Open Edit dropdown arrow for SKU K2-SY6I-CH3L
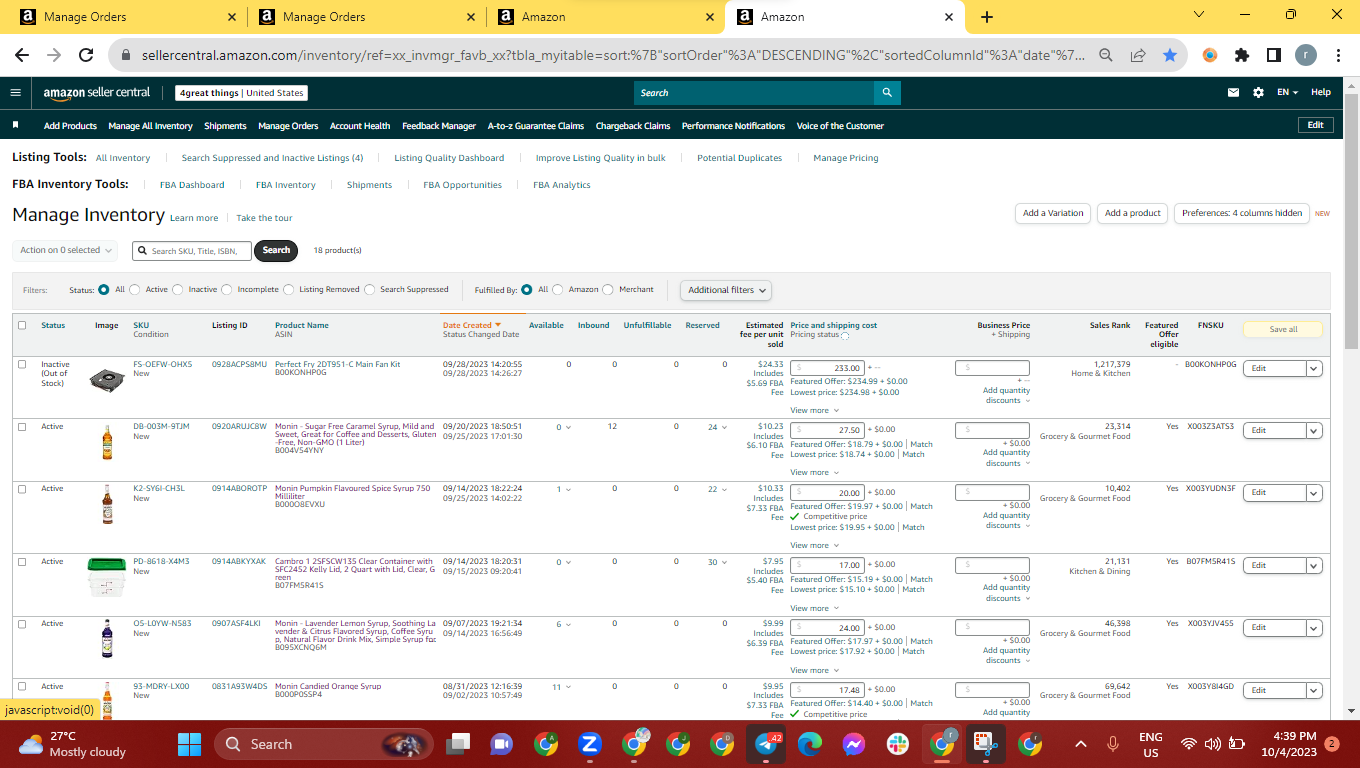 pyautogui.click(x=1314, y=492)
